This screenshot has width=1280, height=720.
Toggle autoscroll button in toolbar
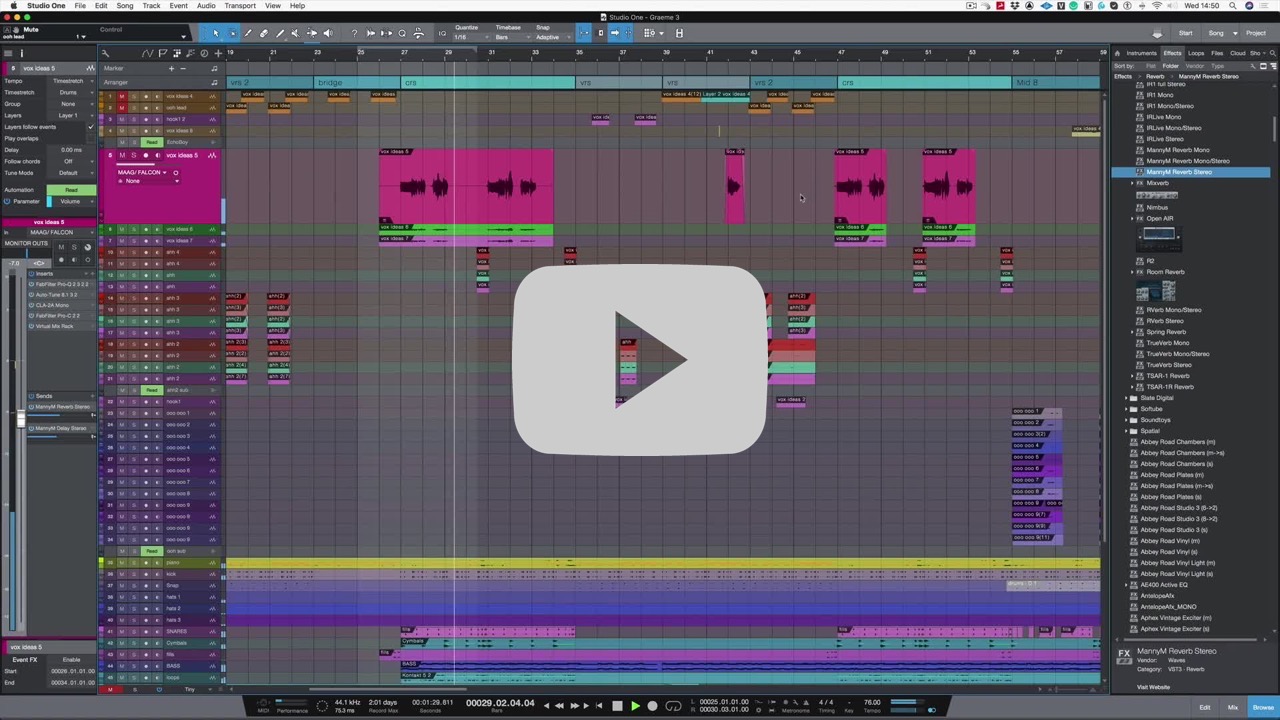(616, 33)
